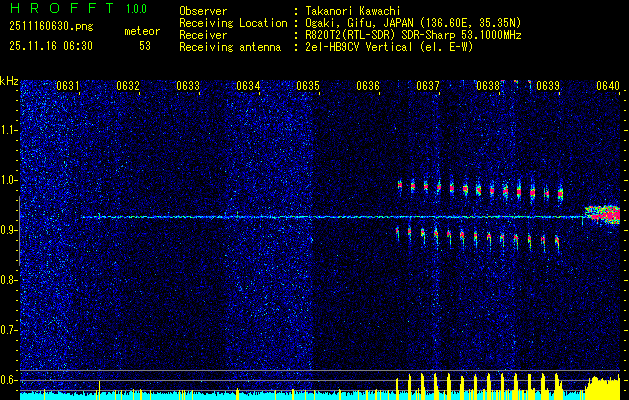Click the 0634 time marker
Viewport: 629px width, 400px height.
[248, 86]
